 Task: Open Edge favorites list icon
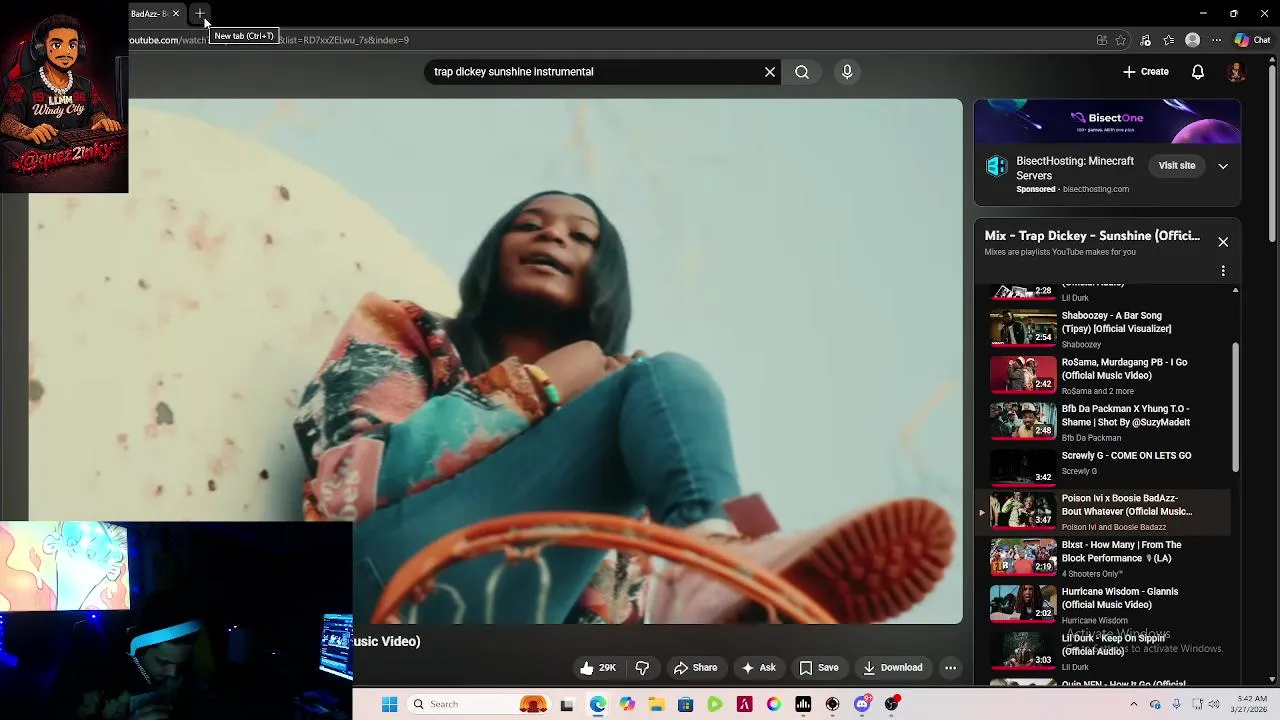coord(1169,40)
